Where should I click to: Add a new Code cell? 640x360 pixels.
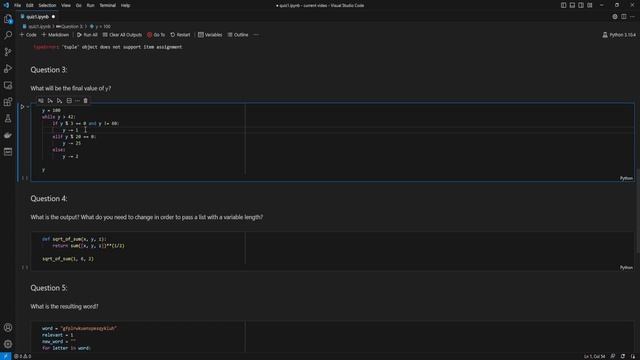click(28, 35)
